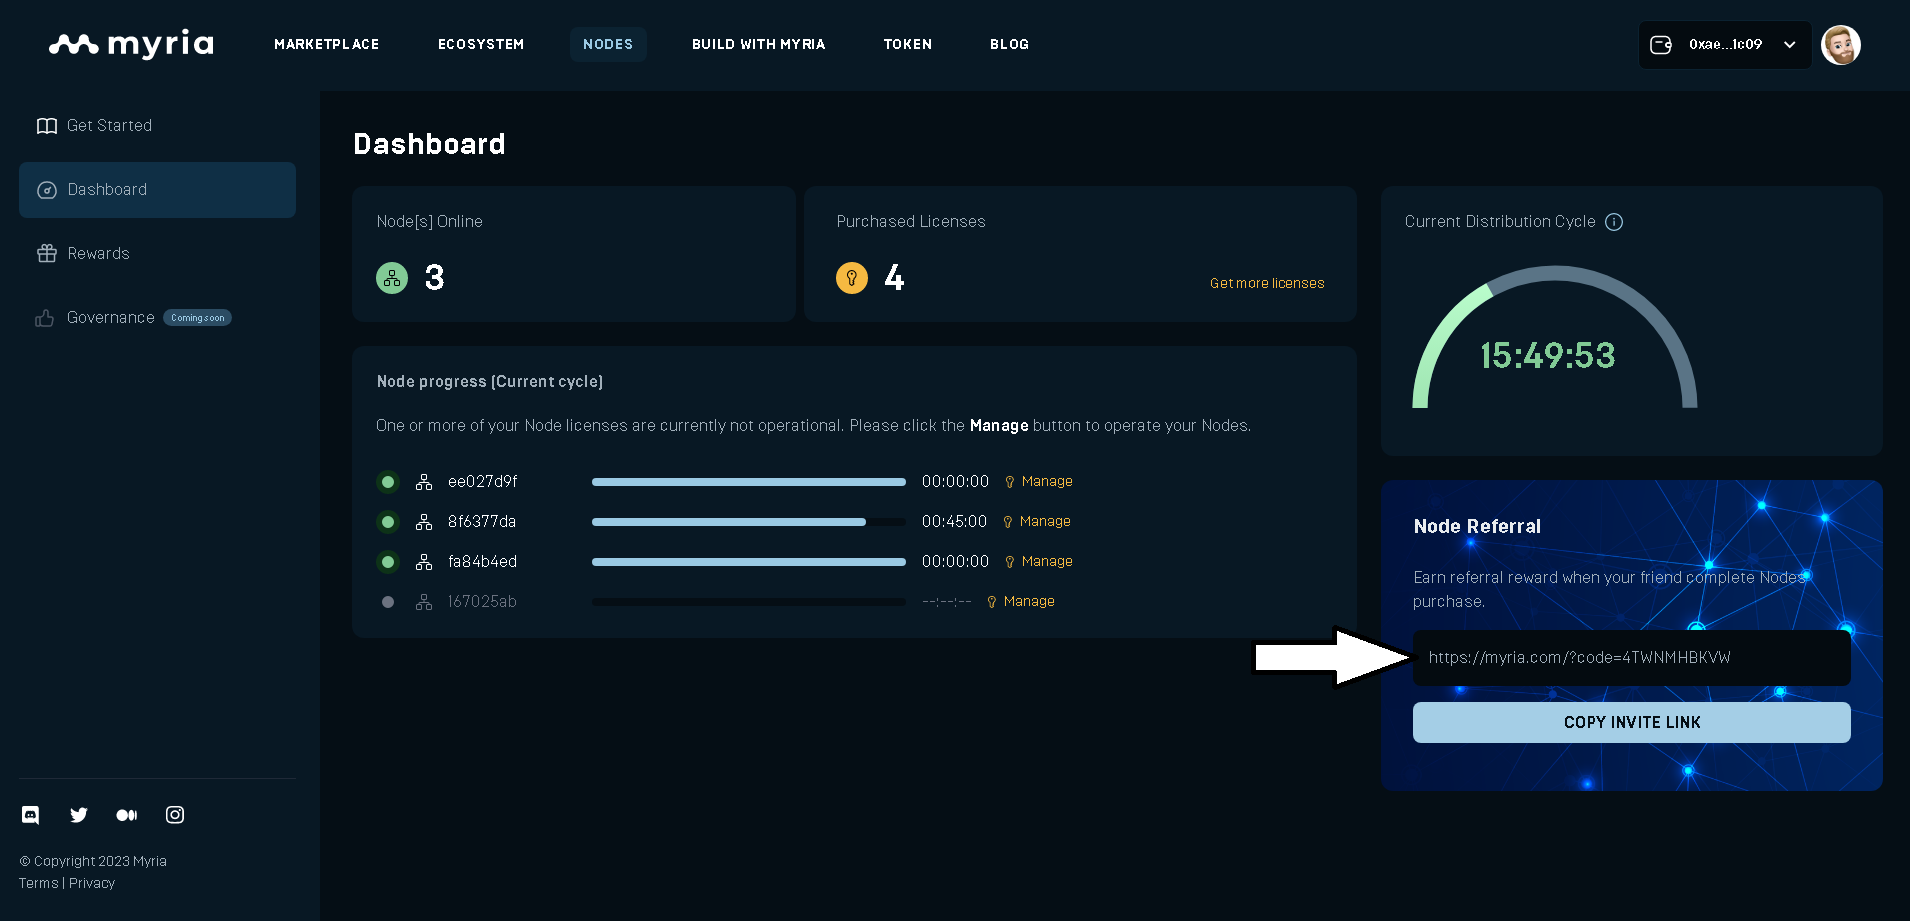This screenshot has height=921, width=1910.
Task: Click the Rewards gift icon
Action: tap(47, 254)
